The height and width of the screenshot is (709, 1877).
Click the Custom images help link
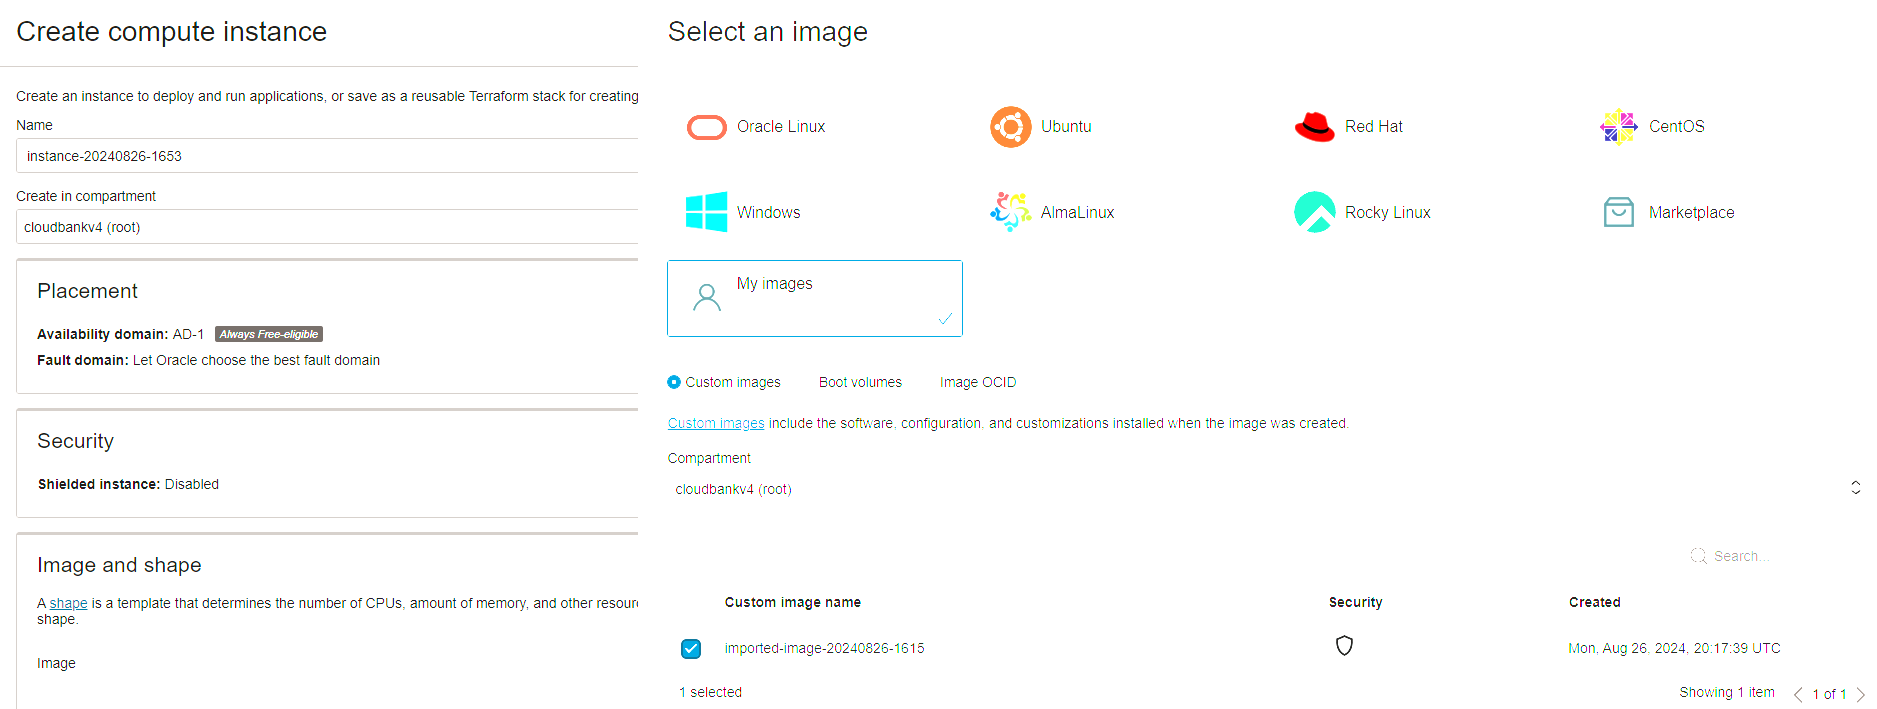[716, 423]
